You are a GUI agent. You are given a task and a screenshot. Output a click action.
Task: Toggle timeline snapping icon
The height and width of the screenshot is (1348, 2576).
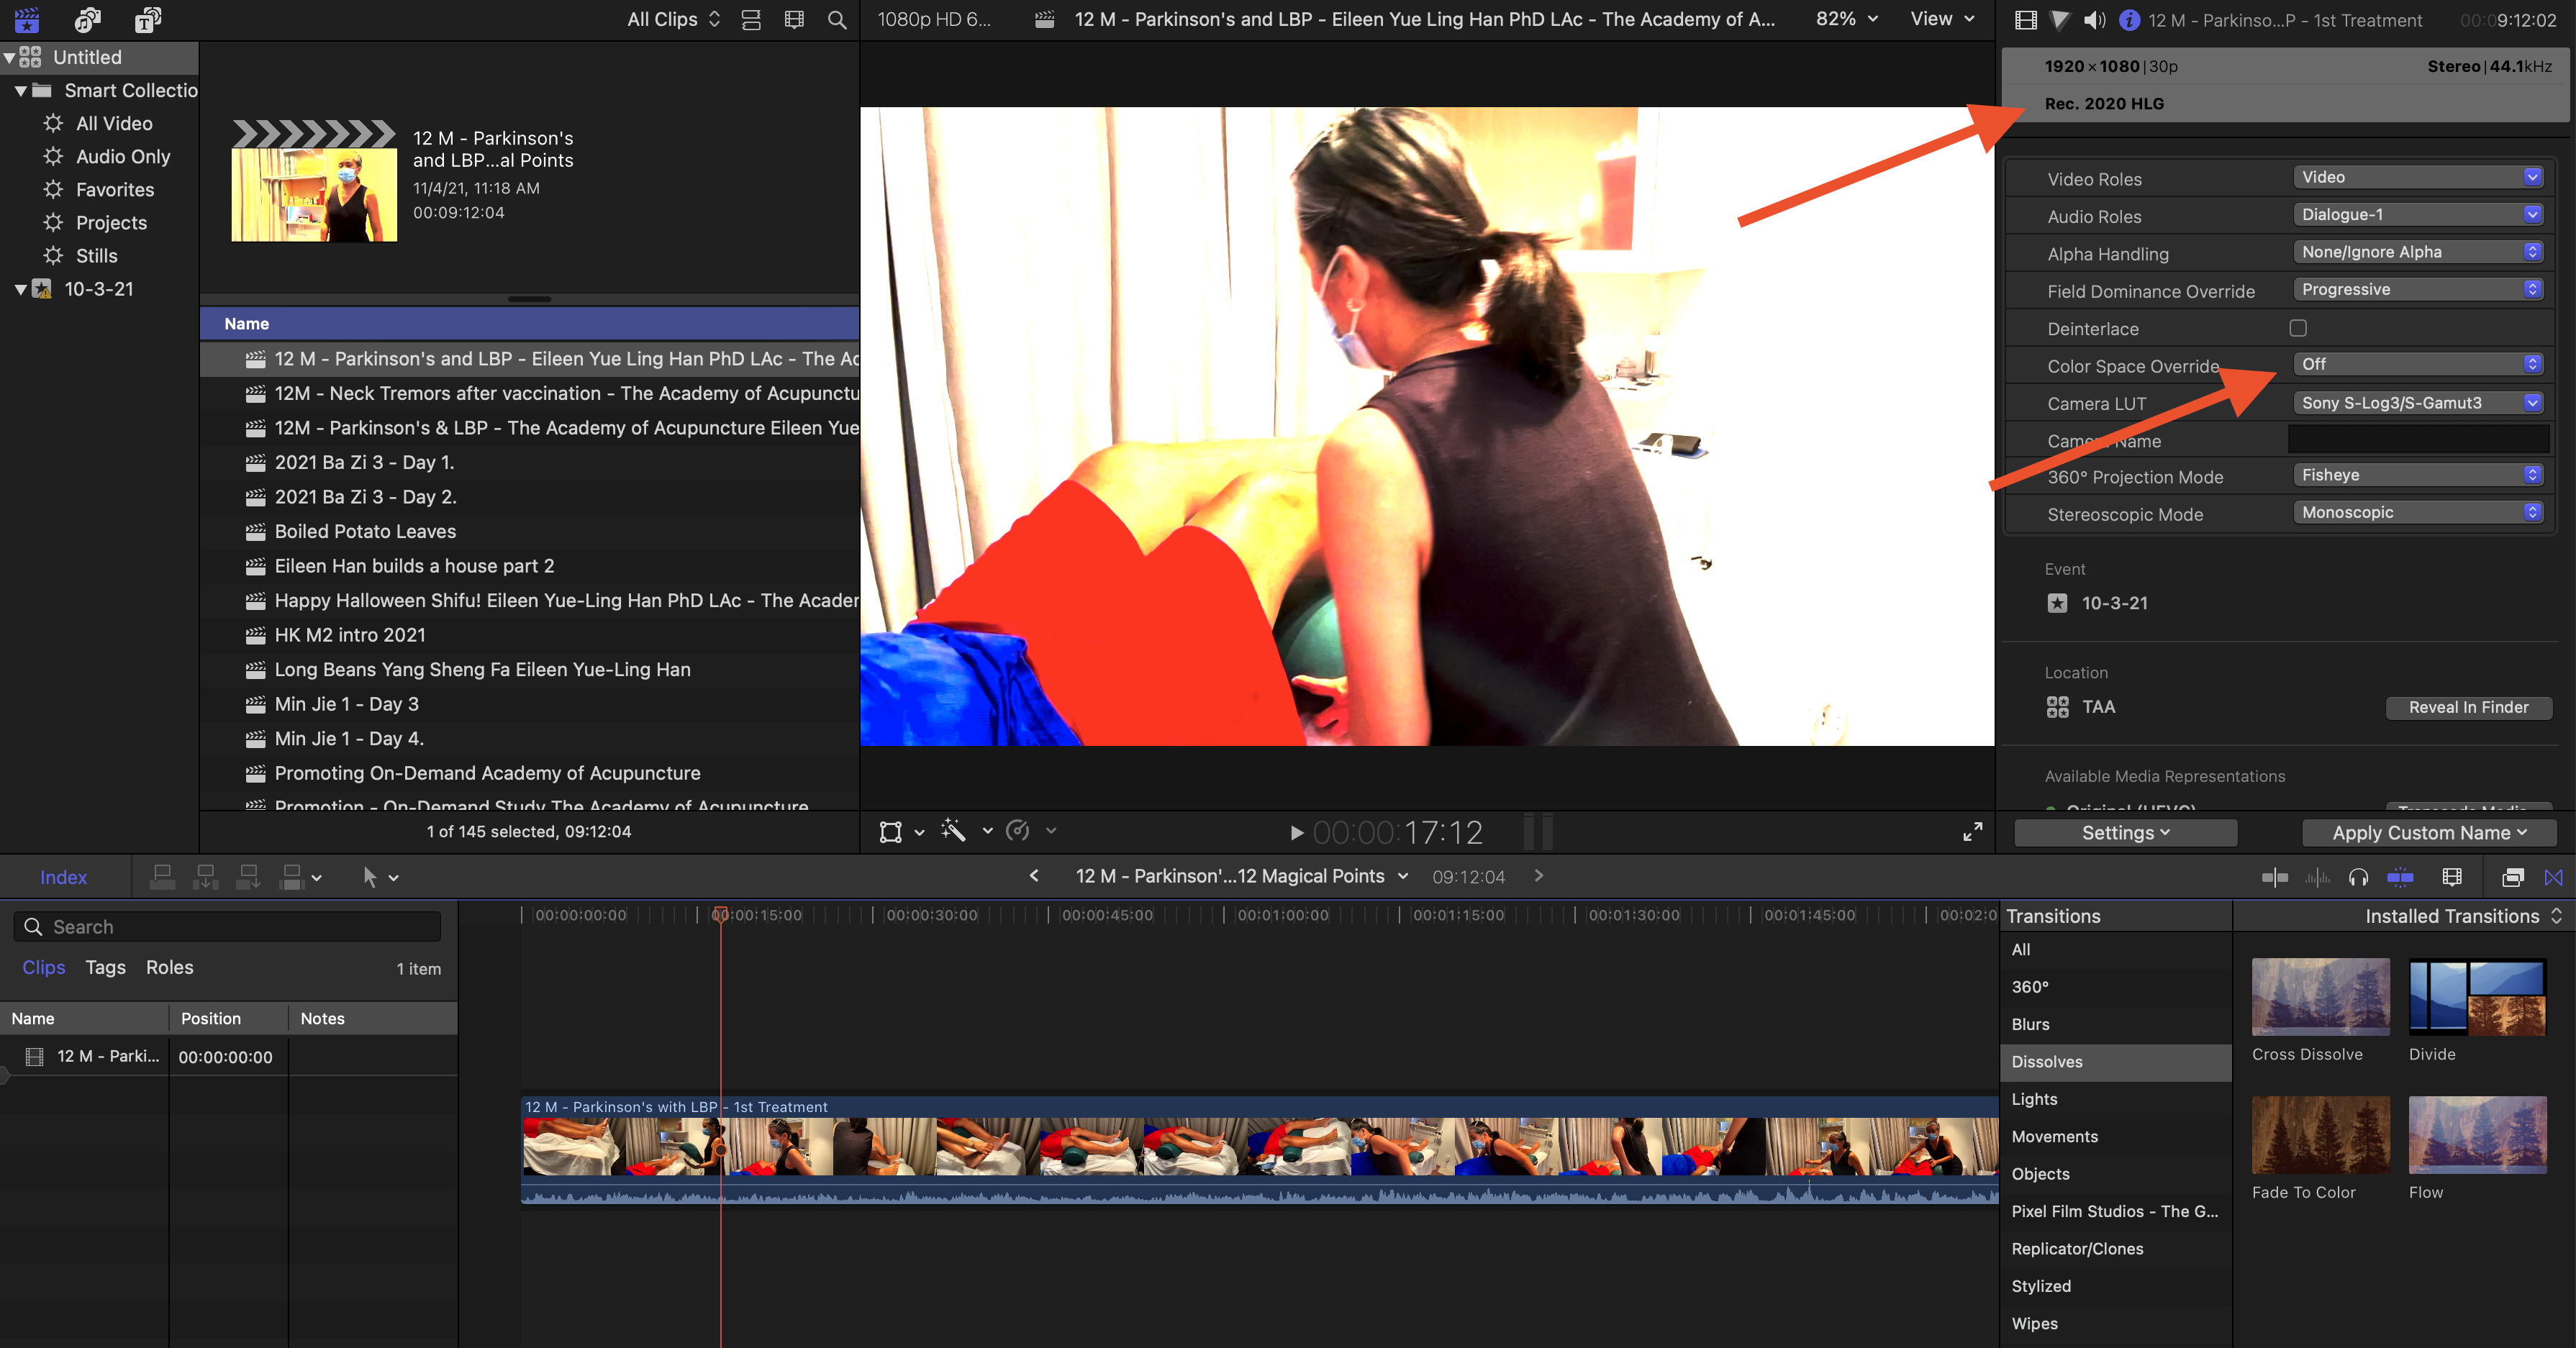point(2400,877)
